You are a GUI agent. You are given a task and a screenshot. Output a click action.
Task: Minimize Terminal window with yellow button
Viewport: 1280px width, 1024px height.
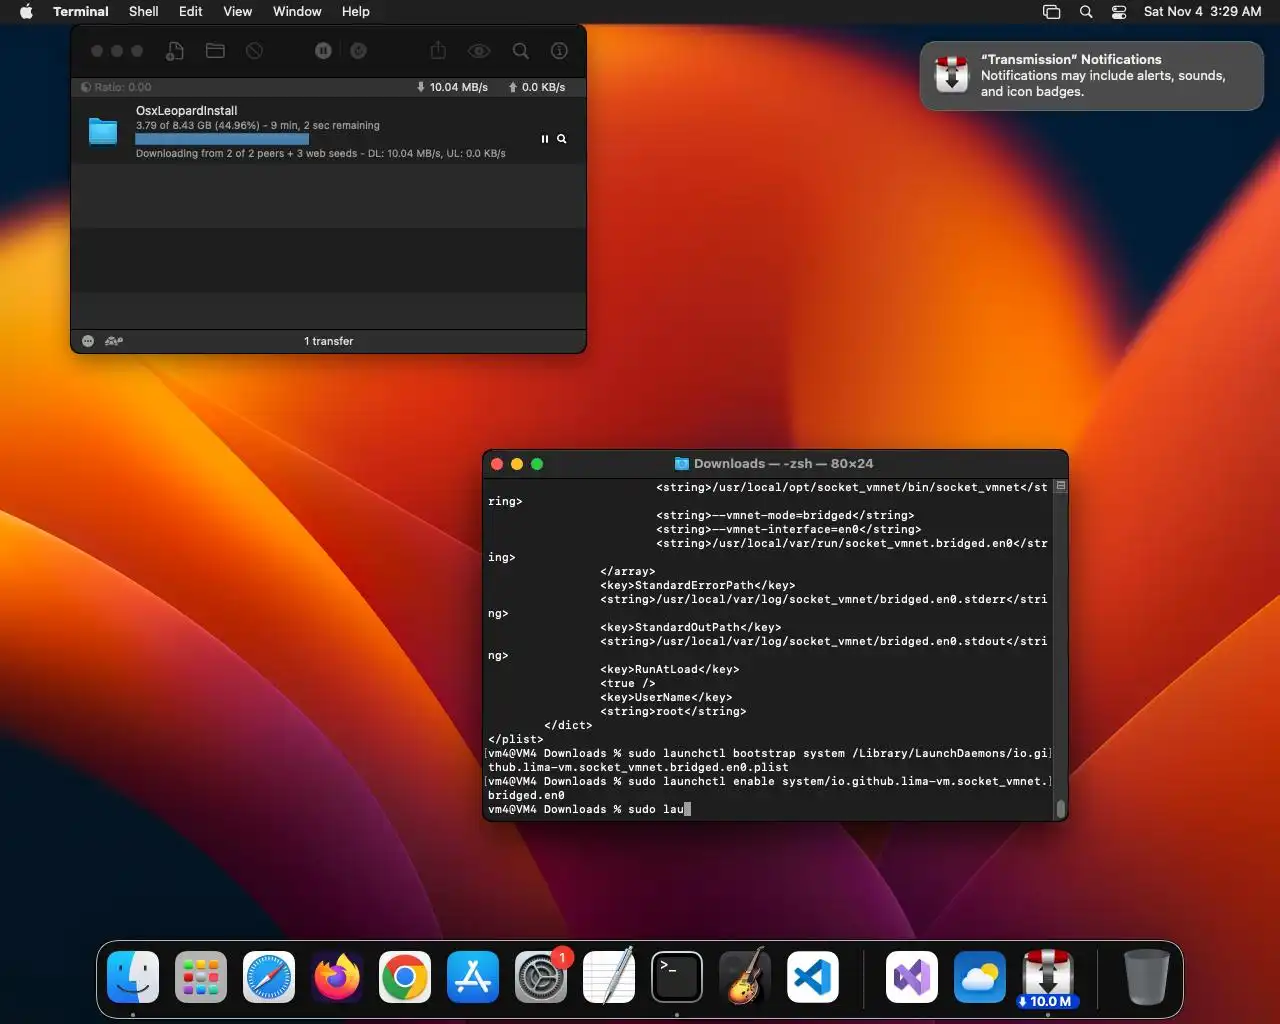pyautogui.click(x=517, y=464)
